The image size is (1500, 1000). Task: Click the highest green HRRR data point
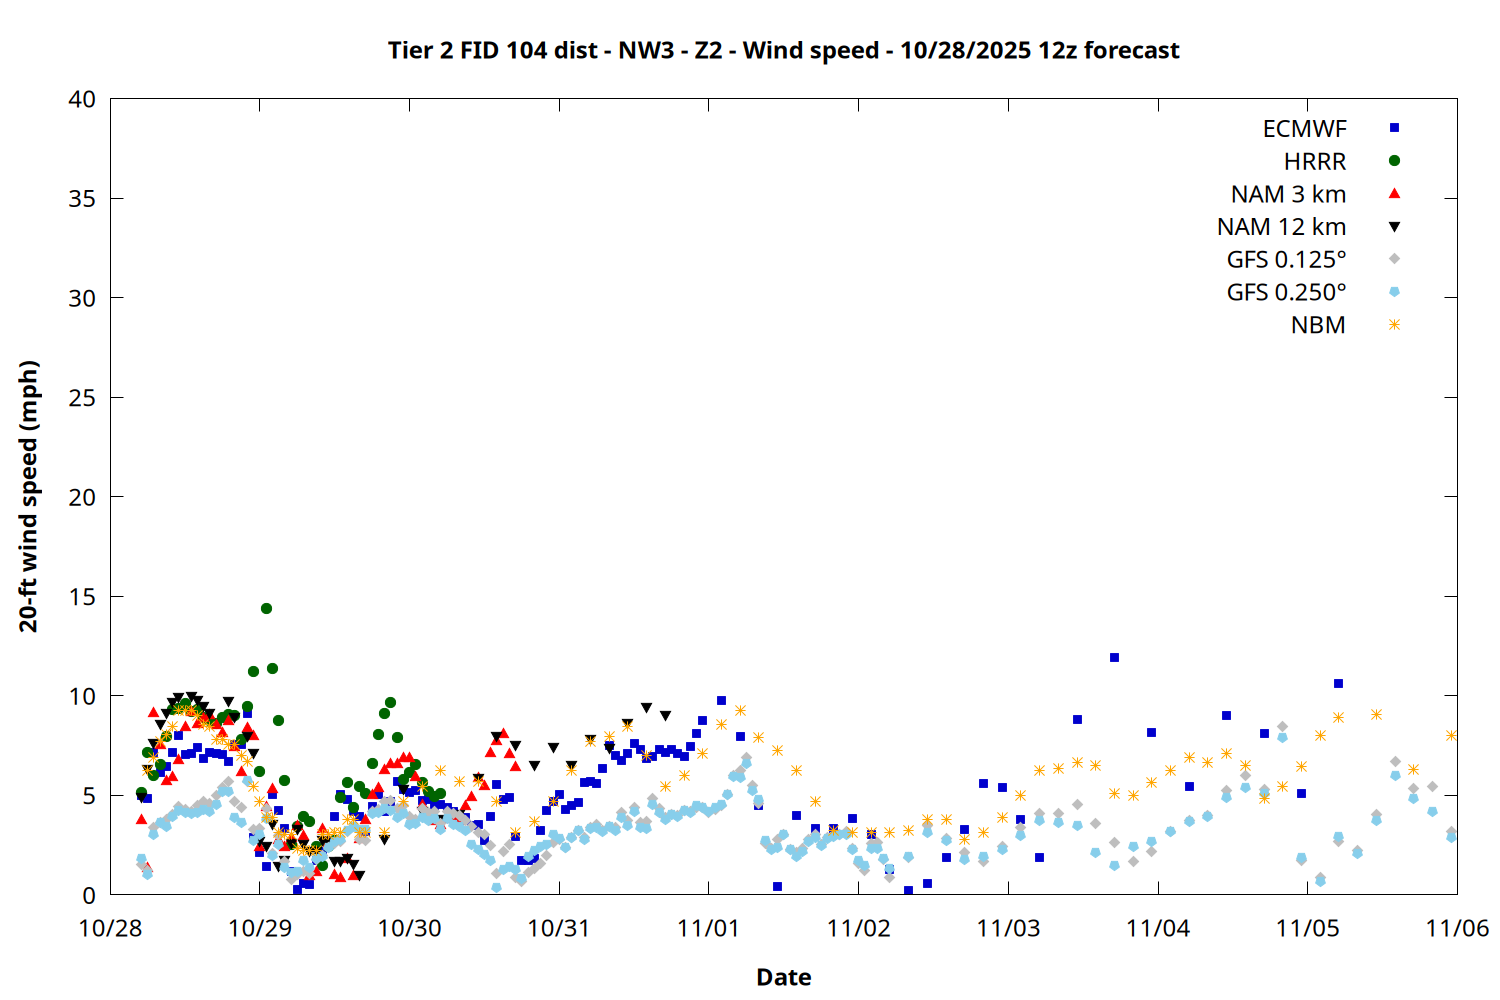coord(266,608)
